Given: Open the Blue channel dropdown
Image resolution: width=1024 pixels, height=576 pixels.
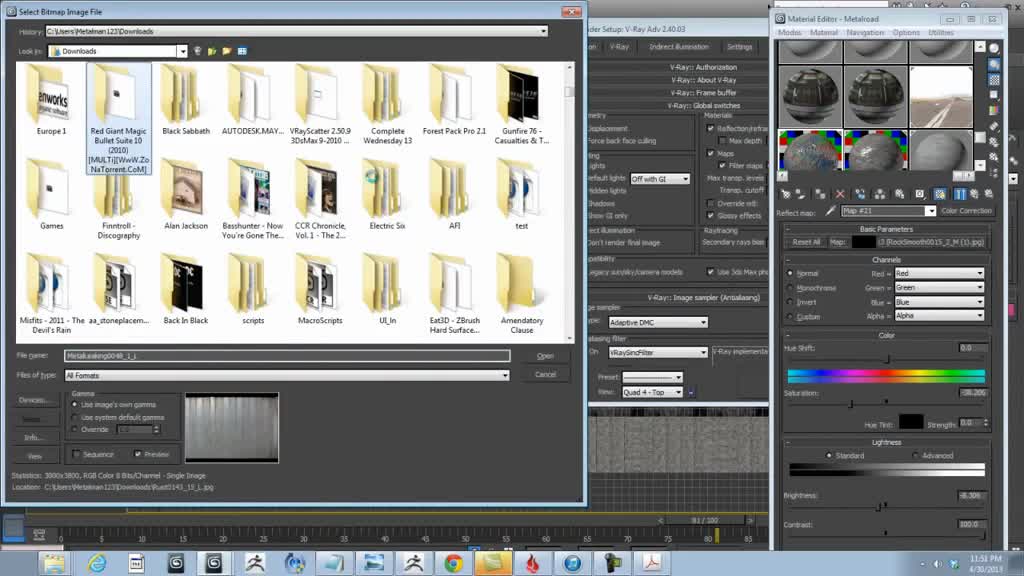Looking at the screenshot, I should tap(979, 302).
